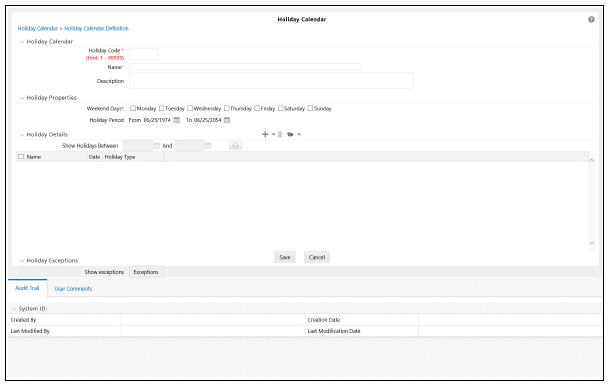Check the Tuesday weekend day box
Viewport: 609px width, 390px height.
point(161,108)
